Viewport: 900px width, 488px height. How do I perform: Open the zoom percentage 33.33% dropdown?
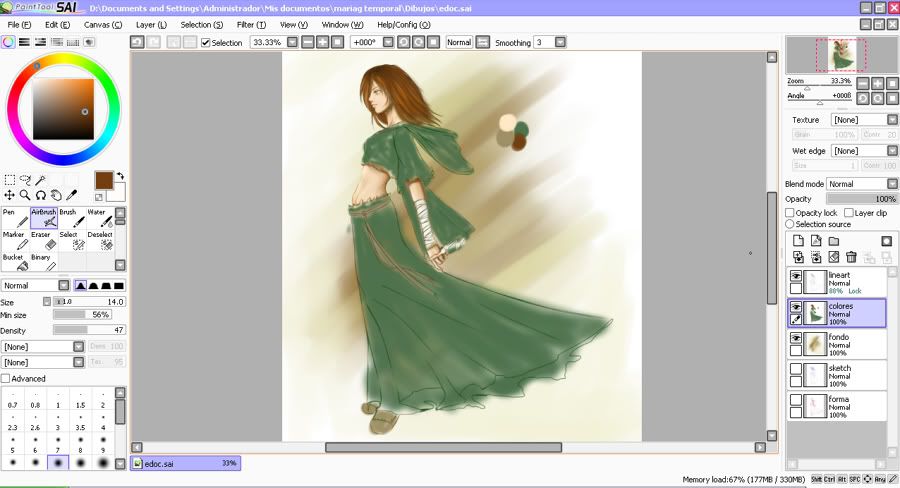292,42
